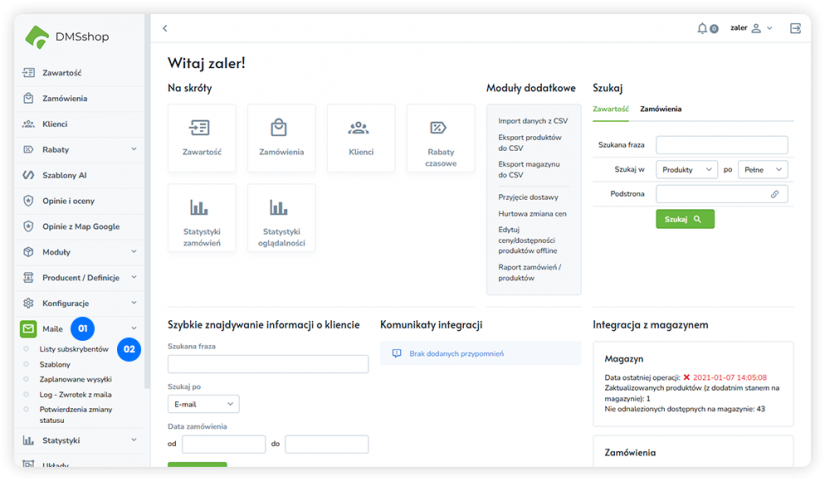Expand the Rabaty sidebar menu

[134, 149]
